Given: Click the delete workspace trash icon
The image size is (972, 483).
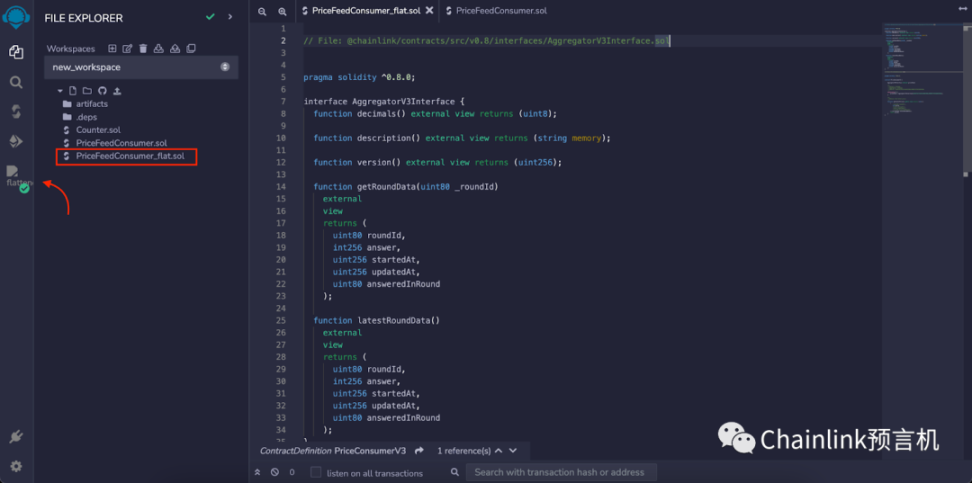Looking at the screenshot, I should tap(143, 48).
